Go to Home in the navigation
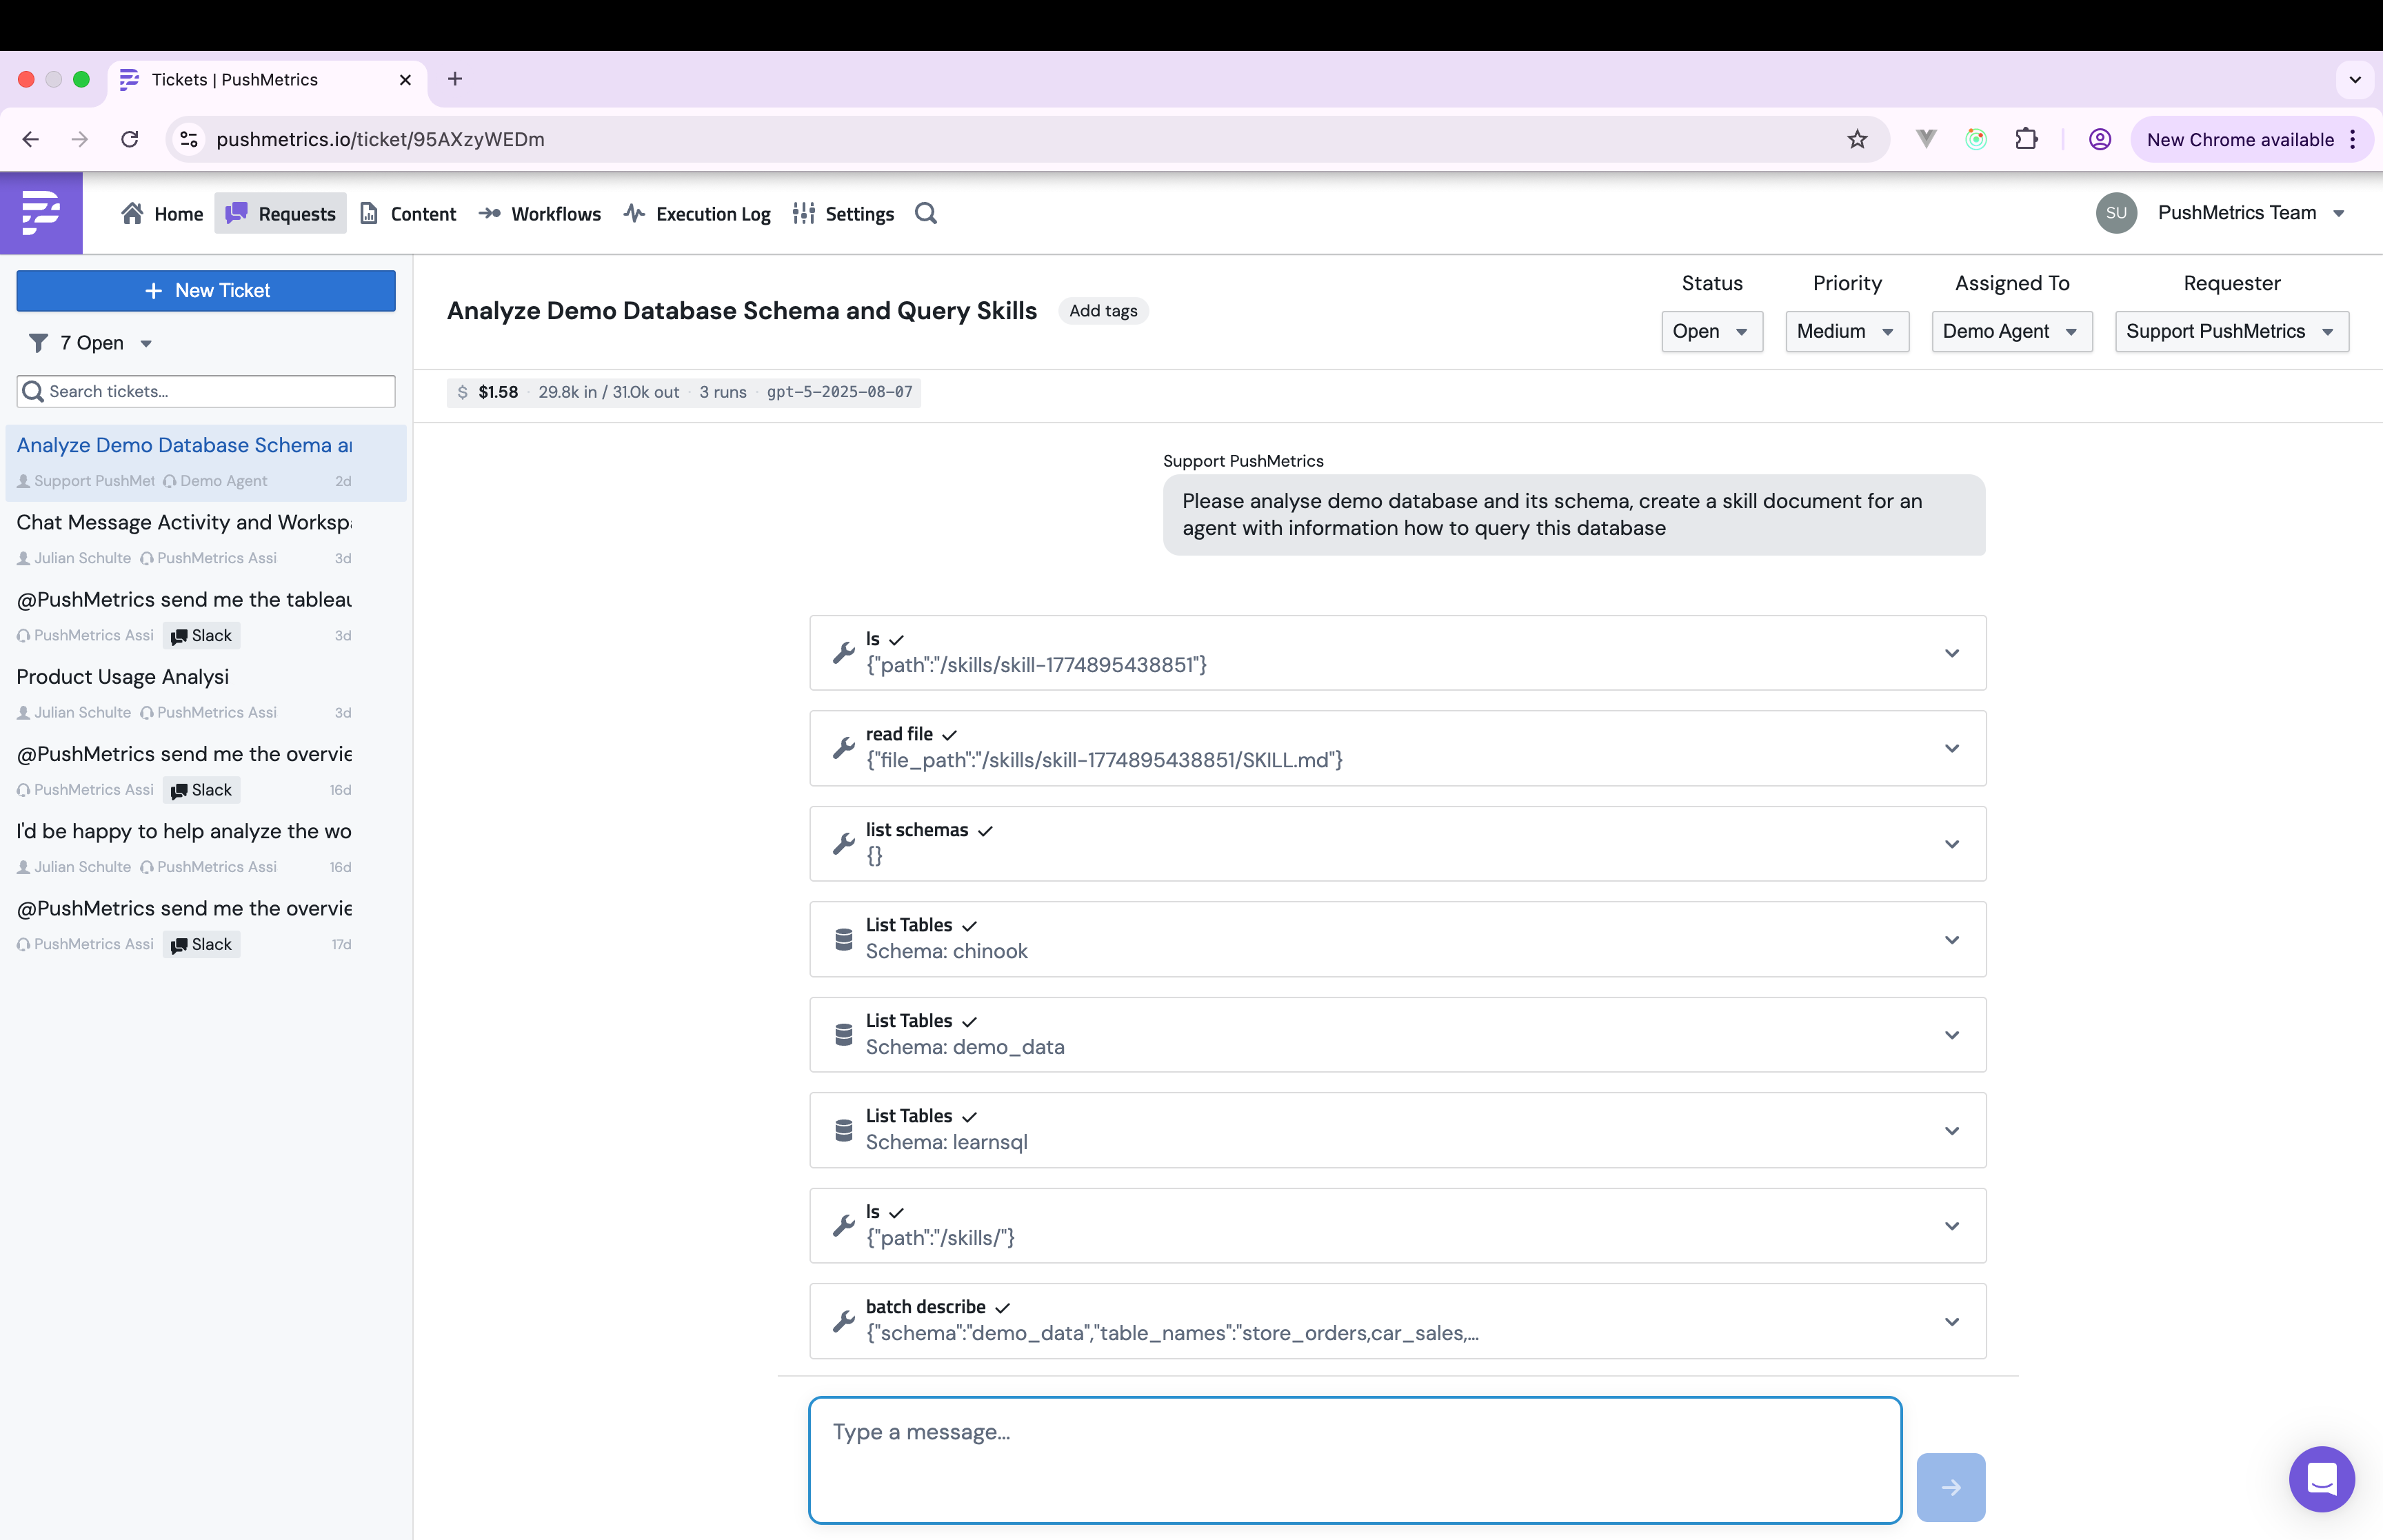 [162, 213]
